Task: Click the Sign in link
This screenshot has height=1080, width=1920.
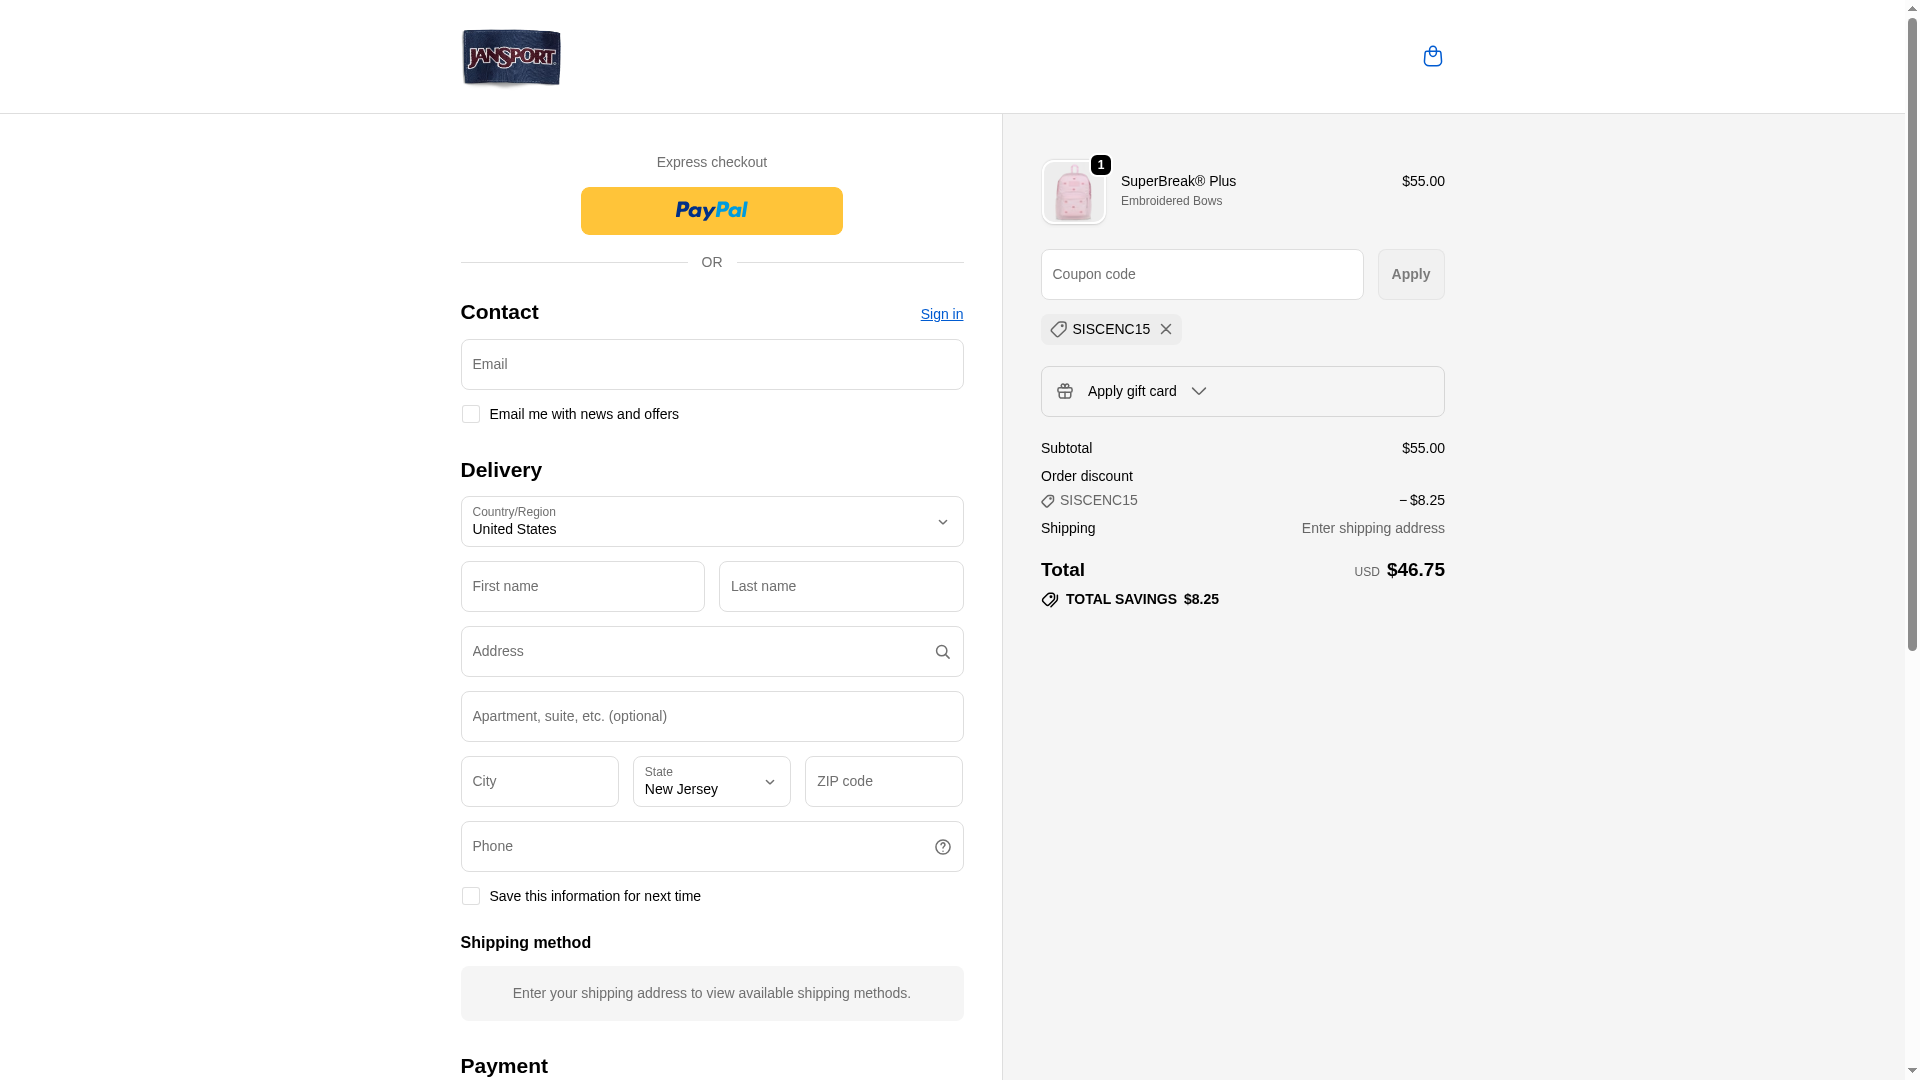Action: pos(941,314)
